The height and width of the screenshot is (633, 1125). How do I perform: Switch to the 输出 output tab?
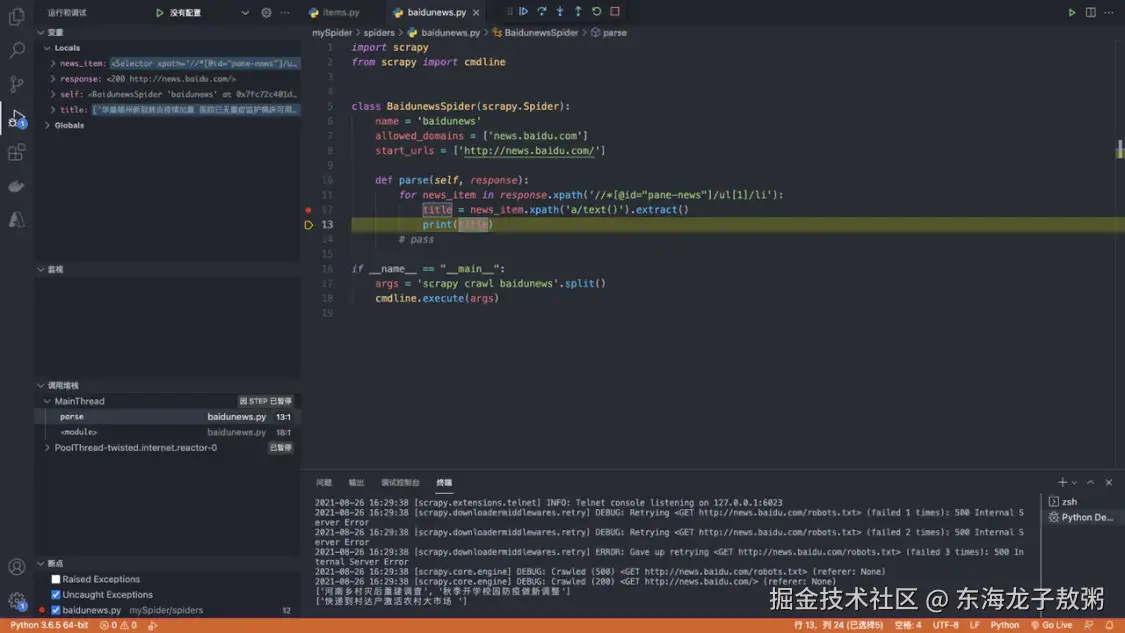357,482
